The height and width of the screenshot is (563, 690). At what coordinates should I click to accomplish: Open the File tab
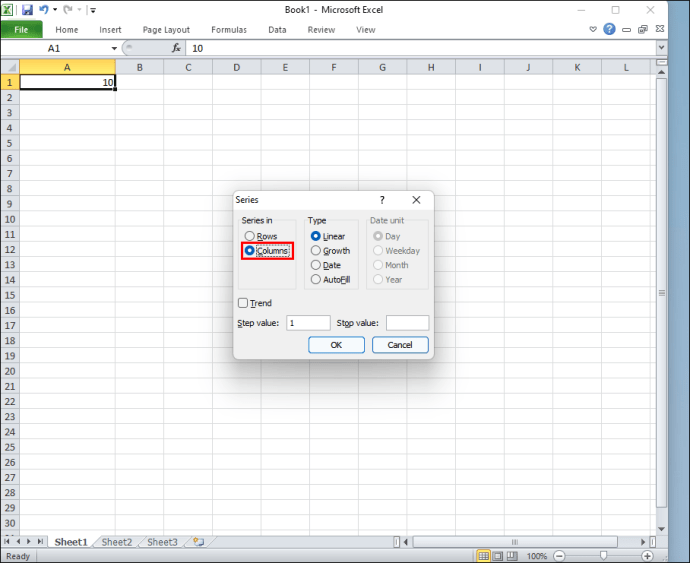coord(22,29)
